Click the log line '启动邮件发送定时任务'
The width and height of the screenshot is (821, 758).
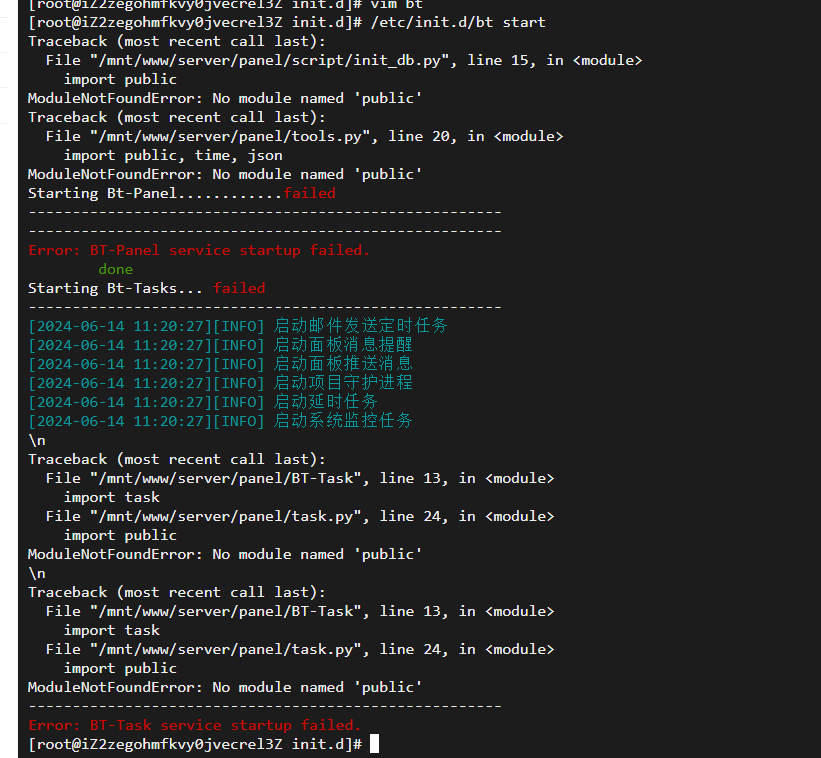[x=238, y=326]
